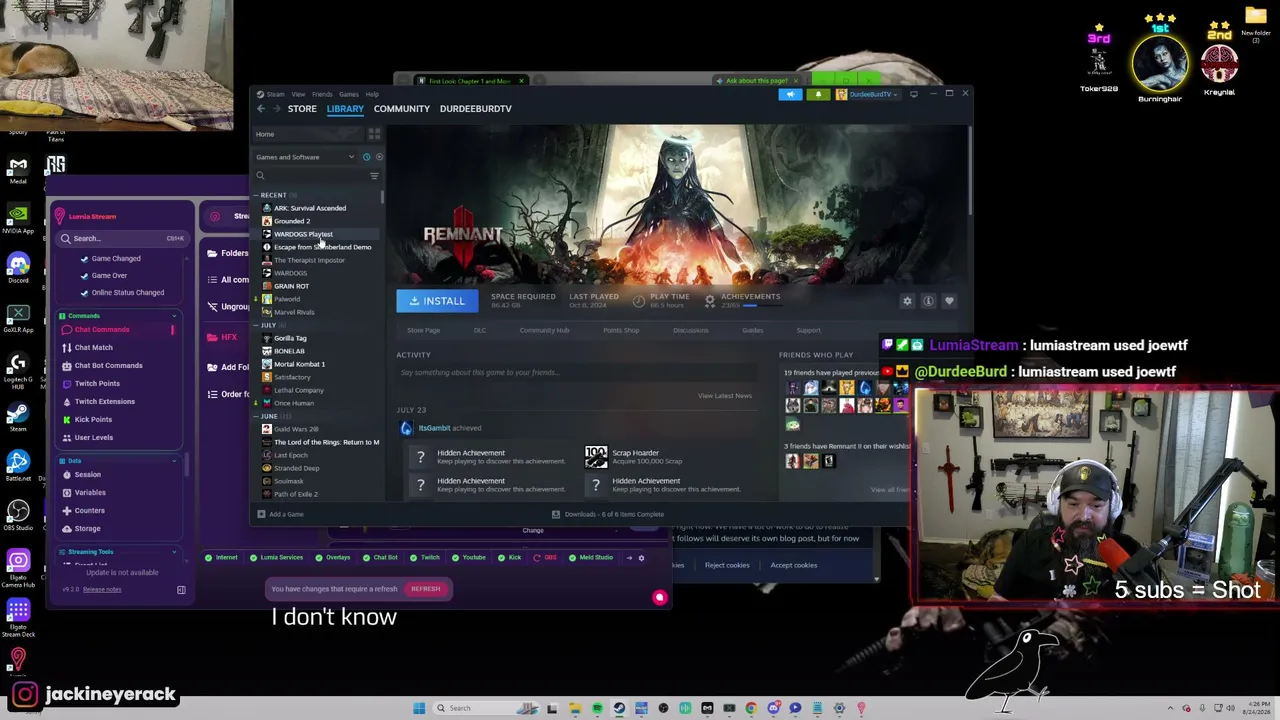This screenshot has width=1280, height=720.
Task: Open the Friends menu in Steam
Action: pos(322,94)
